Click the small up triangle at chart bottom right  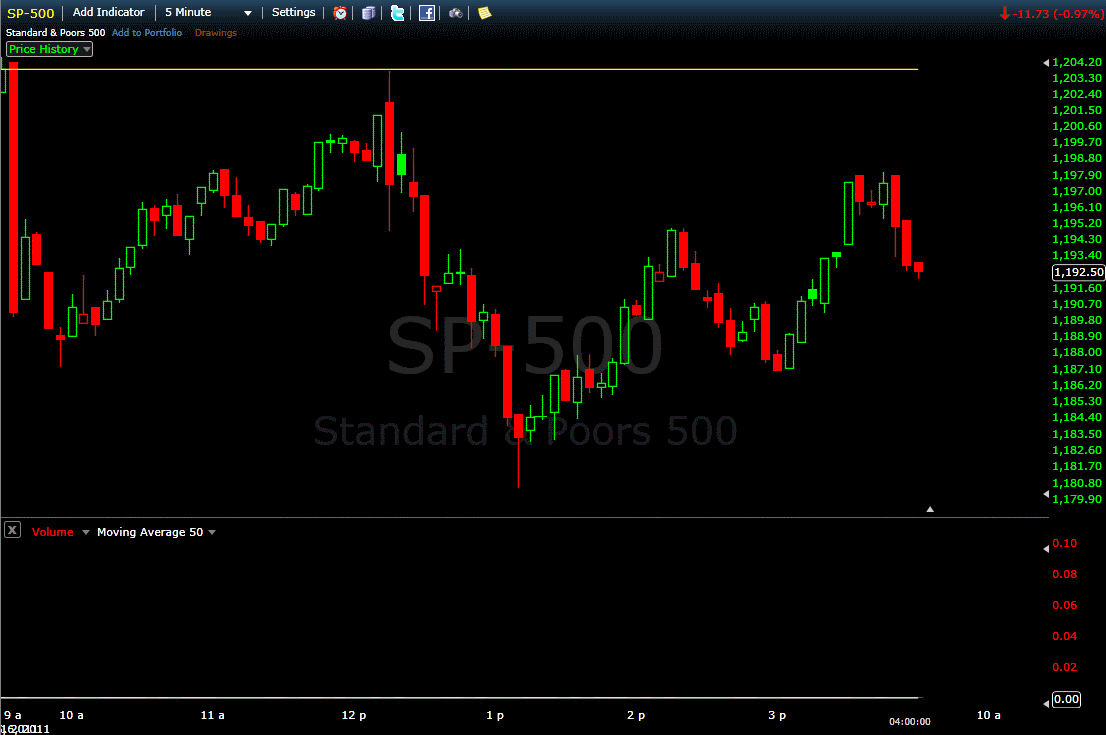click(x=930, y=509)
